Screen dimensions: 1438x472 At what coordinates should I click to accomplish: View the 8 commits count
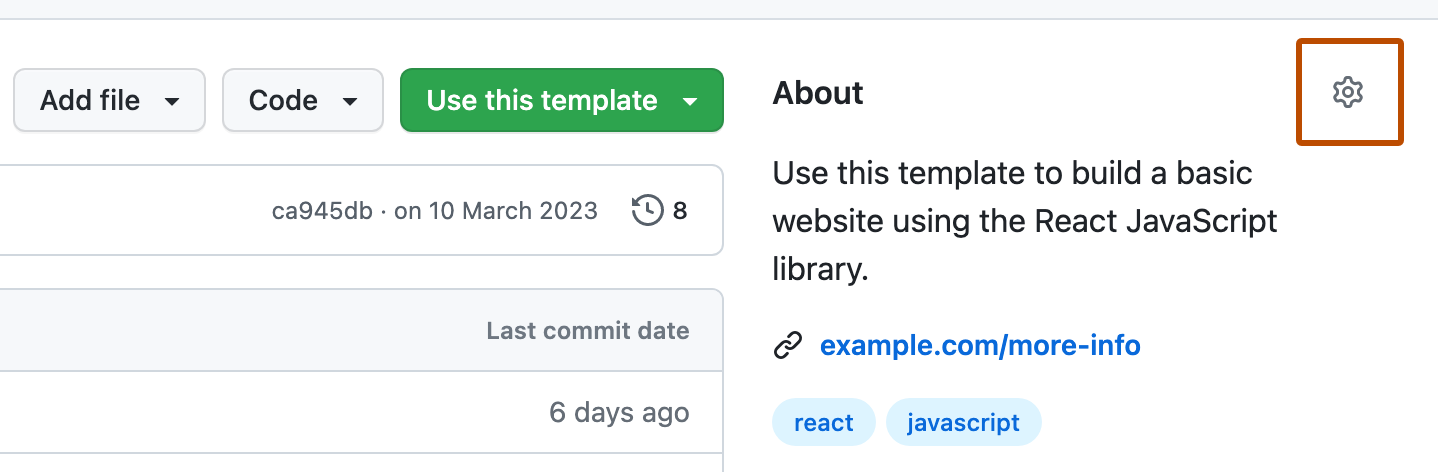(x=680, y=211)
